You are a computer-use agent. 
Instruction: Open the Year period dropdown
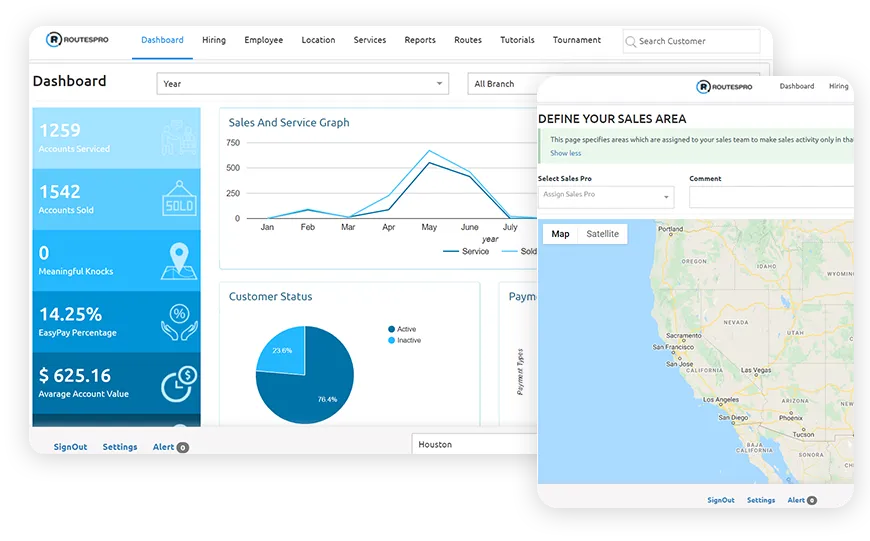coord(302,84)
